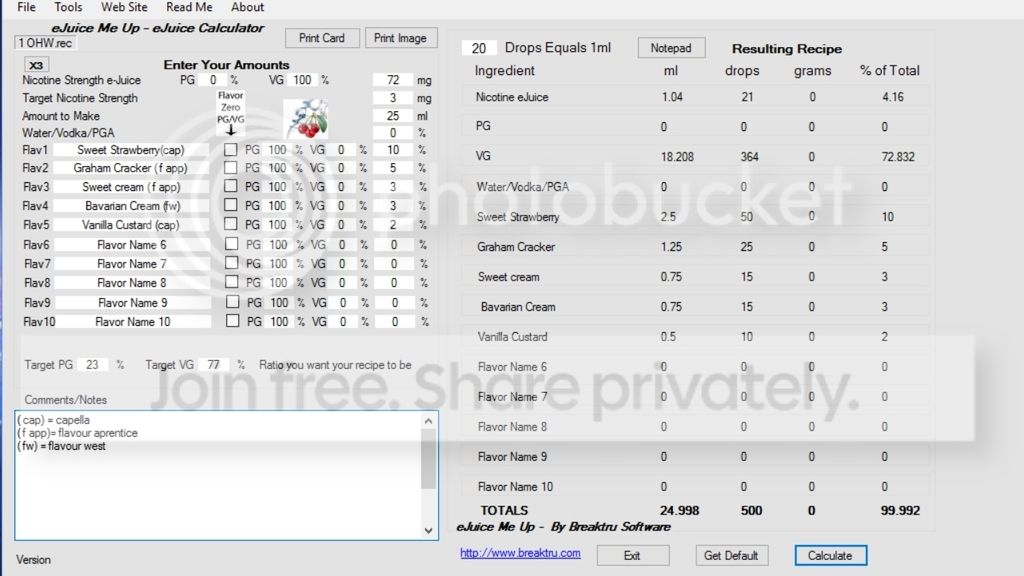Screen dimensions: 1024x576
Task: Click the '(fw) = flavour west' note line
Action: [x=61, y=446]
